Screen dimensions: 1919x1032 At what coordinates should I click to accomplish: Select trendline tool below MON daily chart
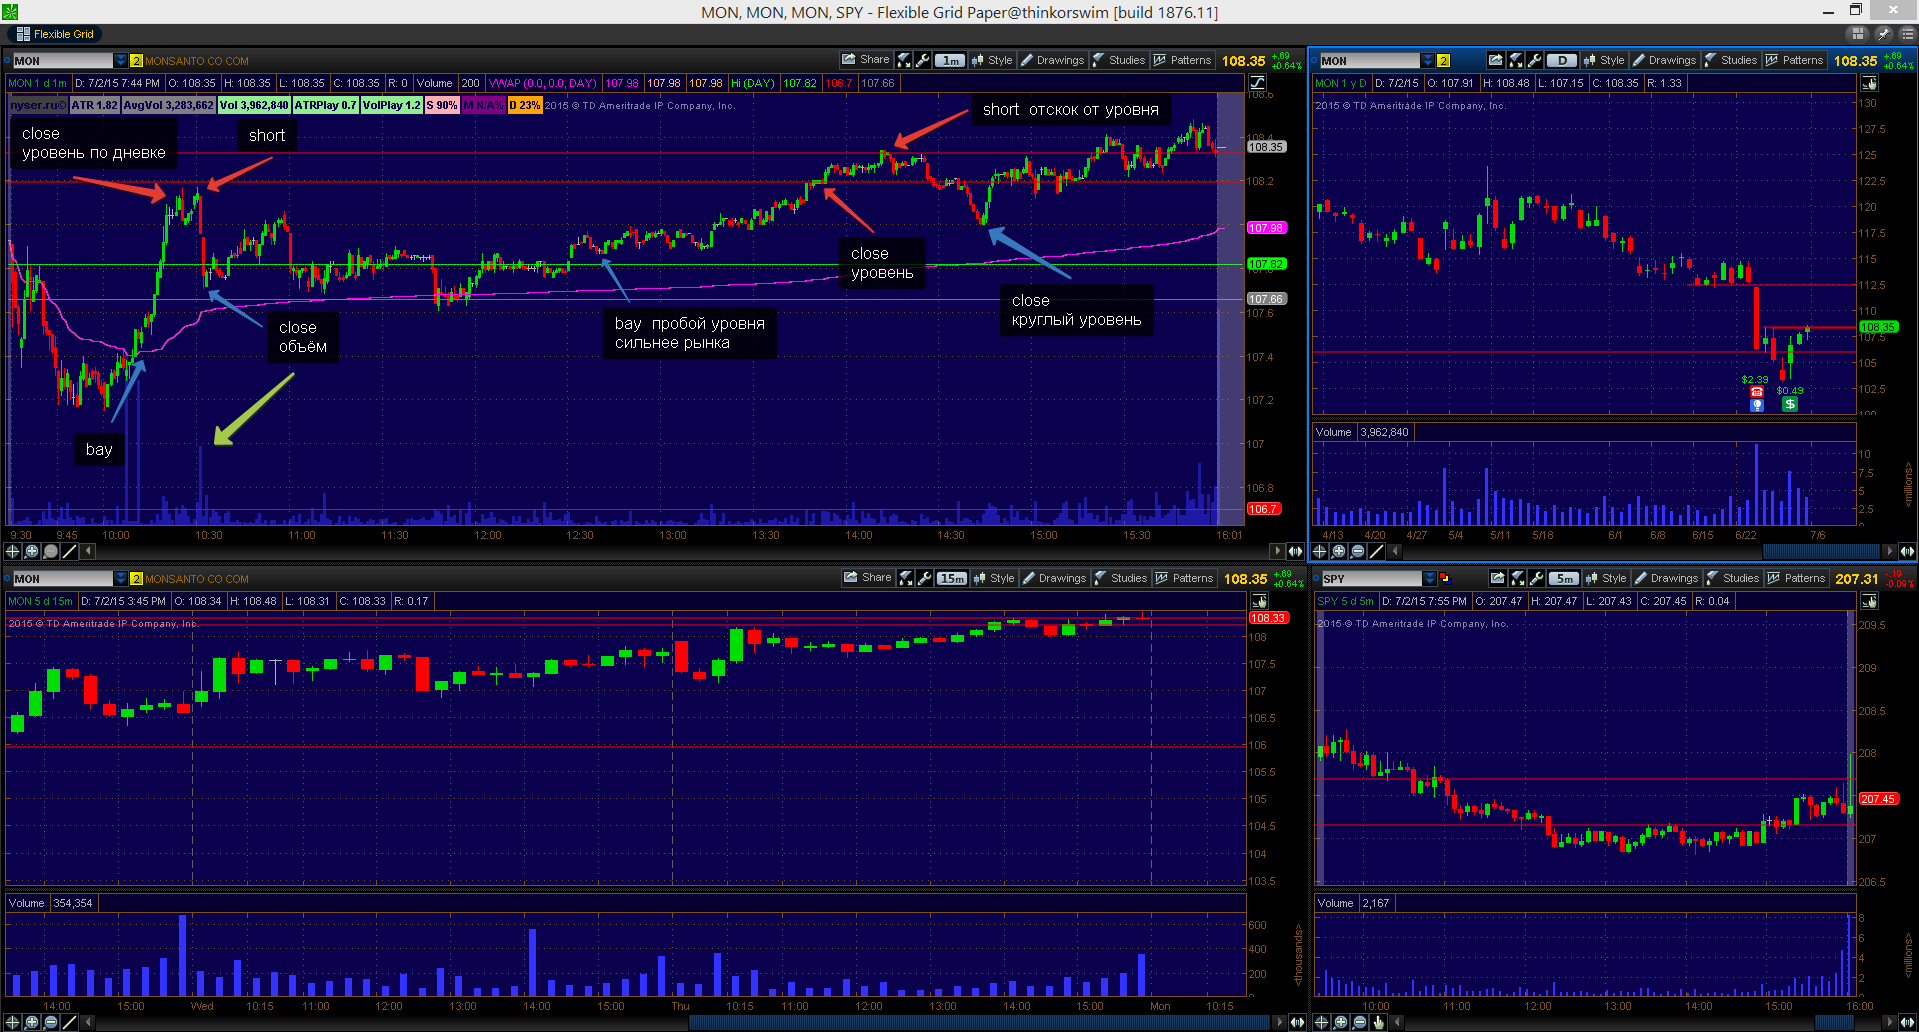point(1376,551)
